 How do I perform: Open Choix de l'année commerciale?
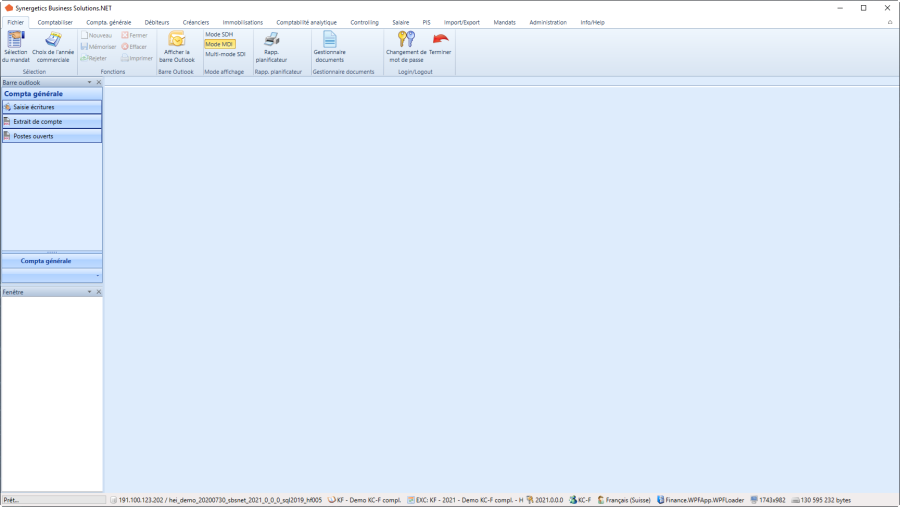53,47
